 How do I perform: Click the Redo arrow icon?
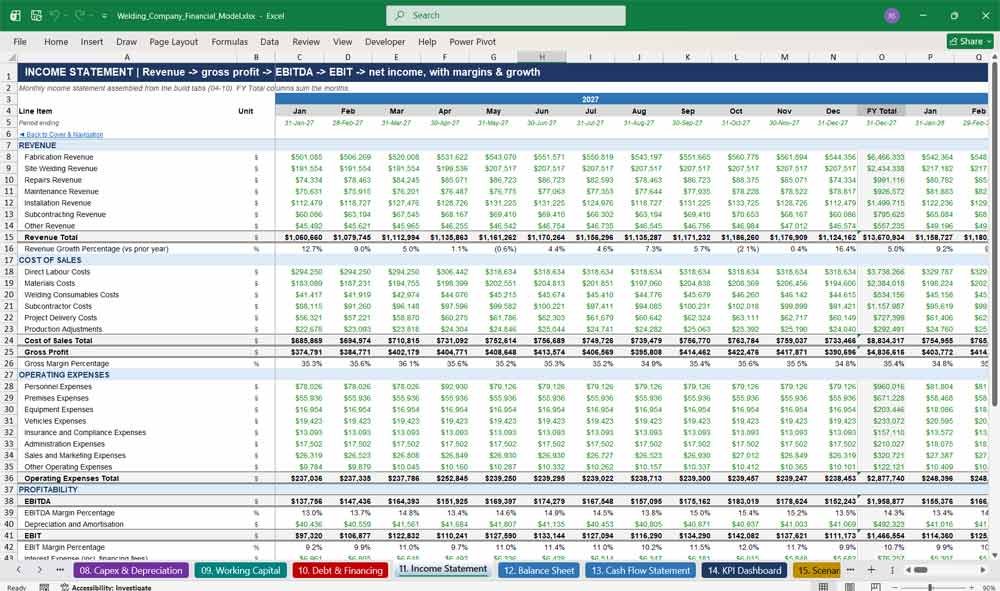(x=80, y=15)
